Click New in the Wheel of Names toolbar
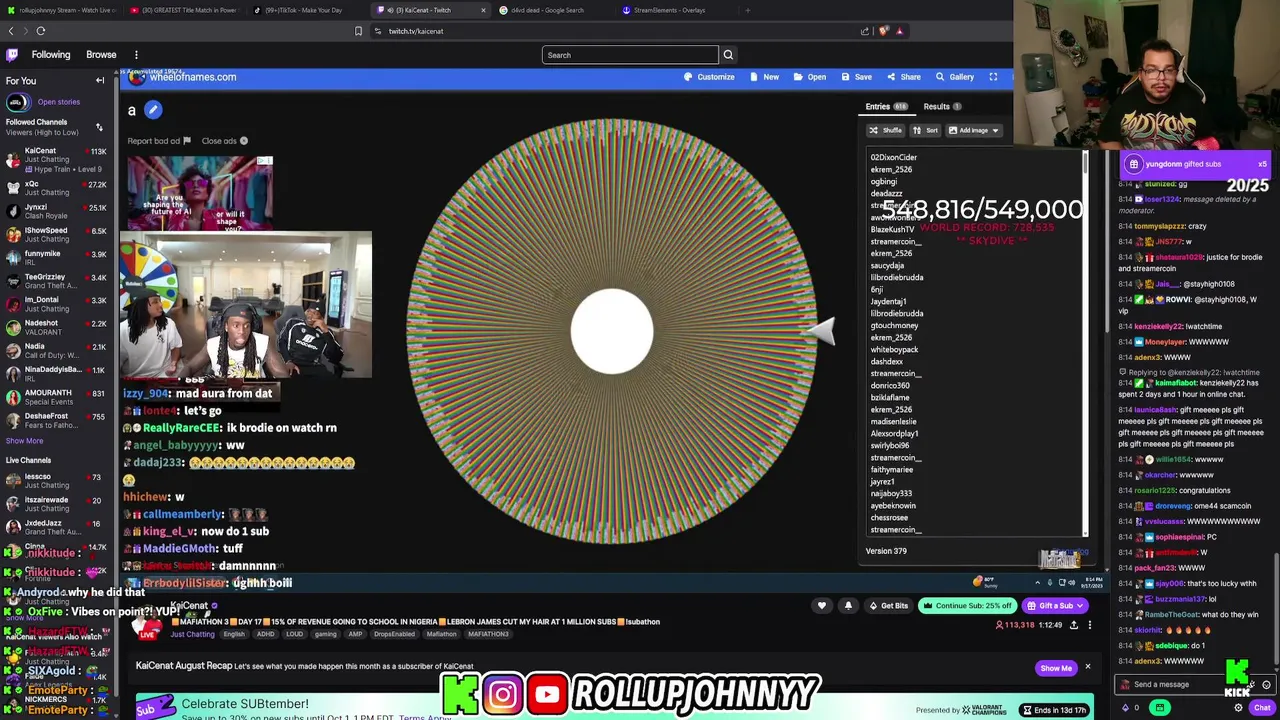The width and height of the screenshot is (1280, 720). click(x=765, y=77)
